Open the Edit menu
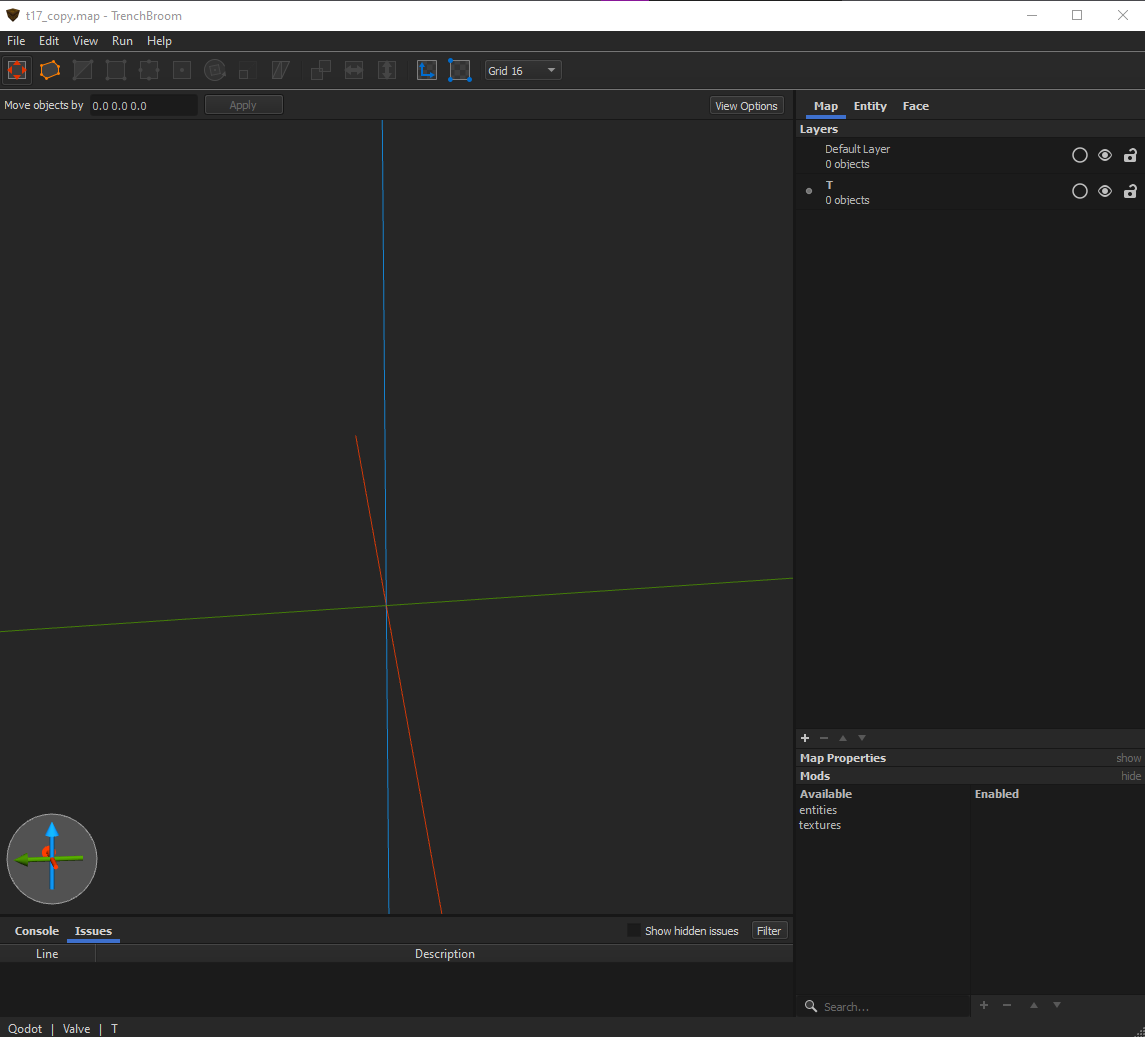The width and height of the screenshot is (1145, 1037). [x=49, y=41]
